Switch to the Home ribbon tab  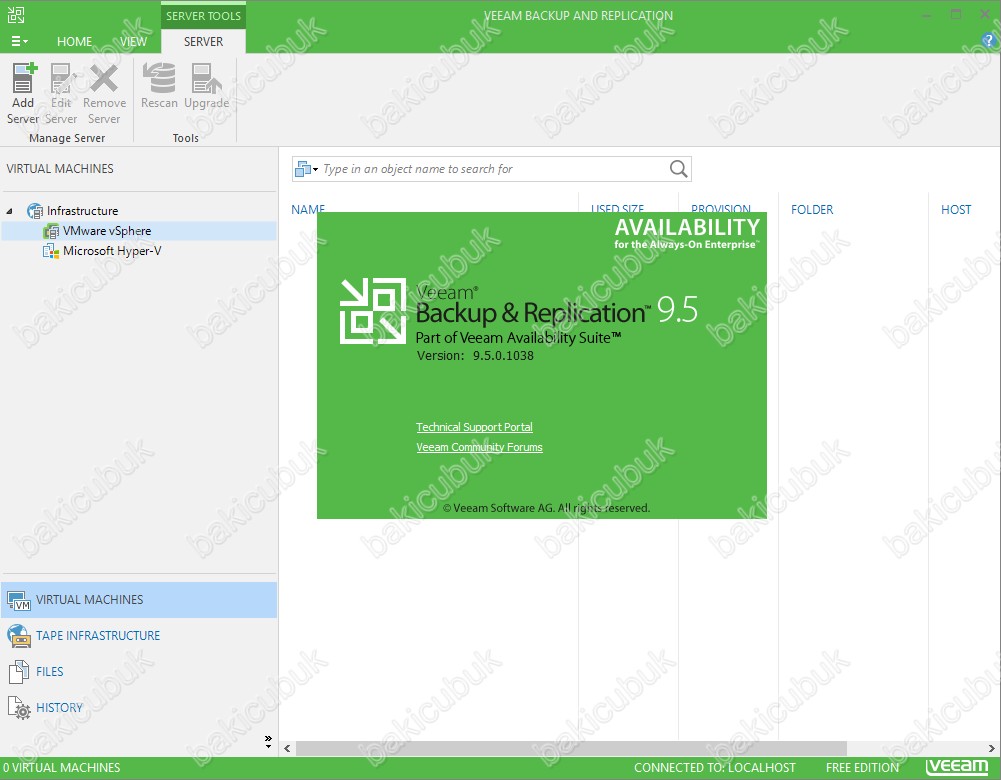tap(75, 42)
